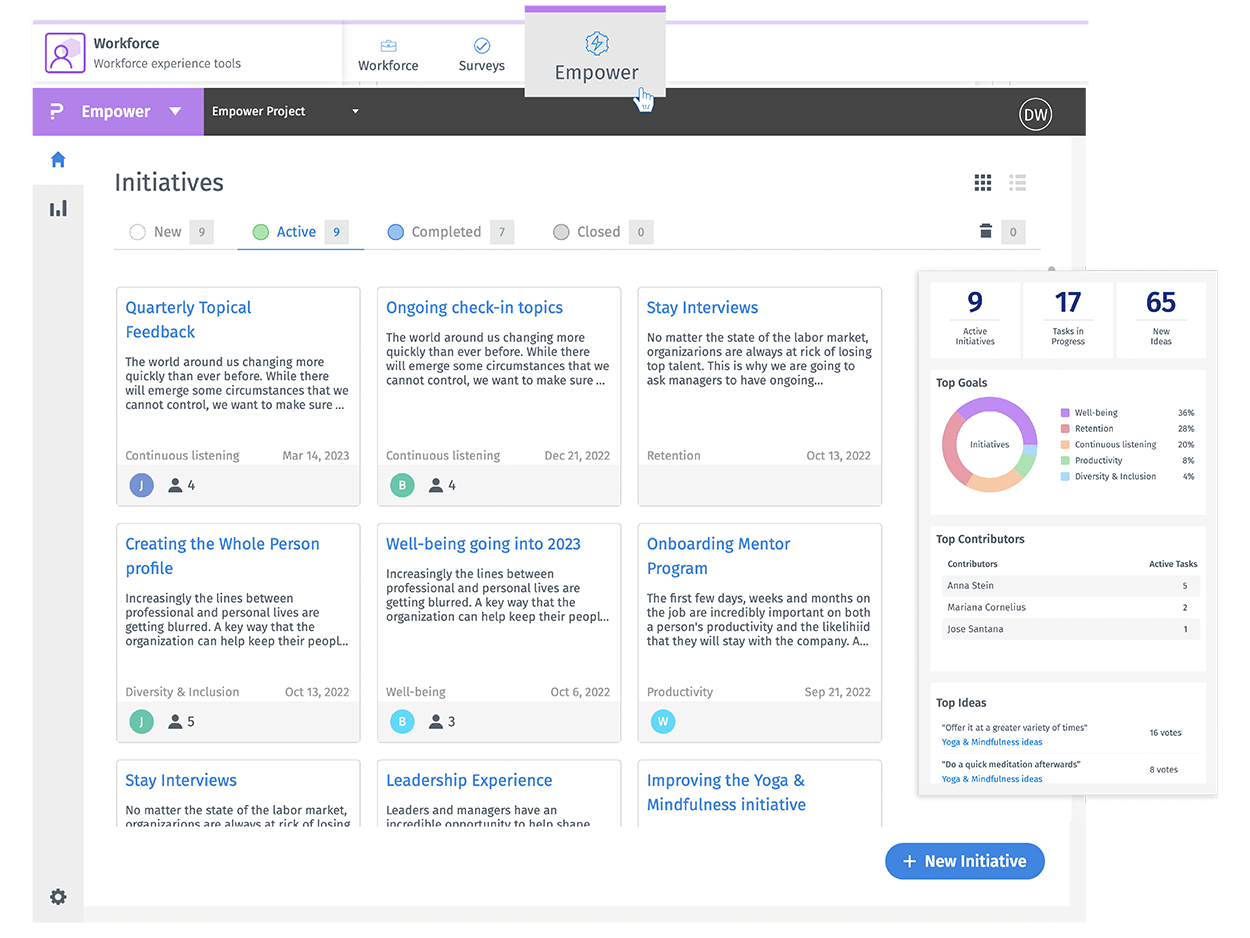Image resolution: width=1250 pixels, height=938 pixels.
Task: Click the Top Goals donut chart
Action: [989, 444]
